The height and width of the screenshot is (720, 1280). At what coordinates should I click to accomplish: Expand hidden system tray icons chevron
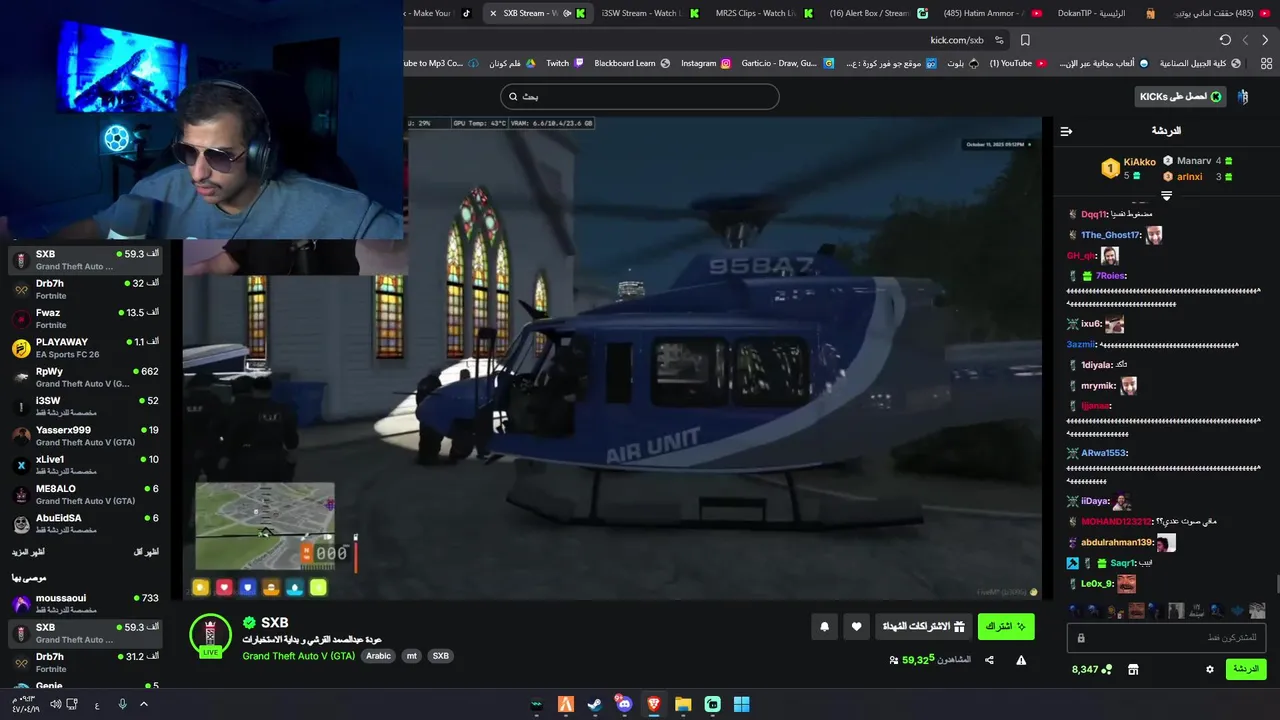pos(143,704)
